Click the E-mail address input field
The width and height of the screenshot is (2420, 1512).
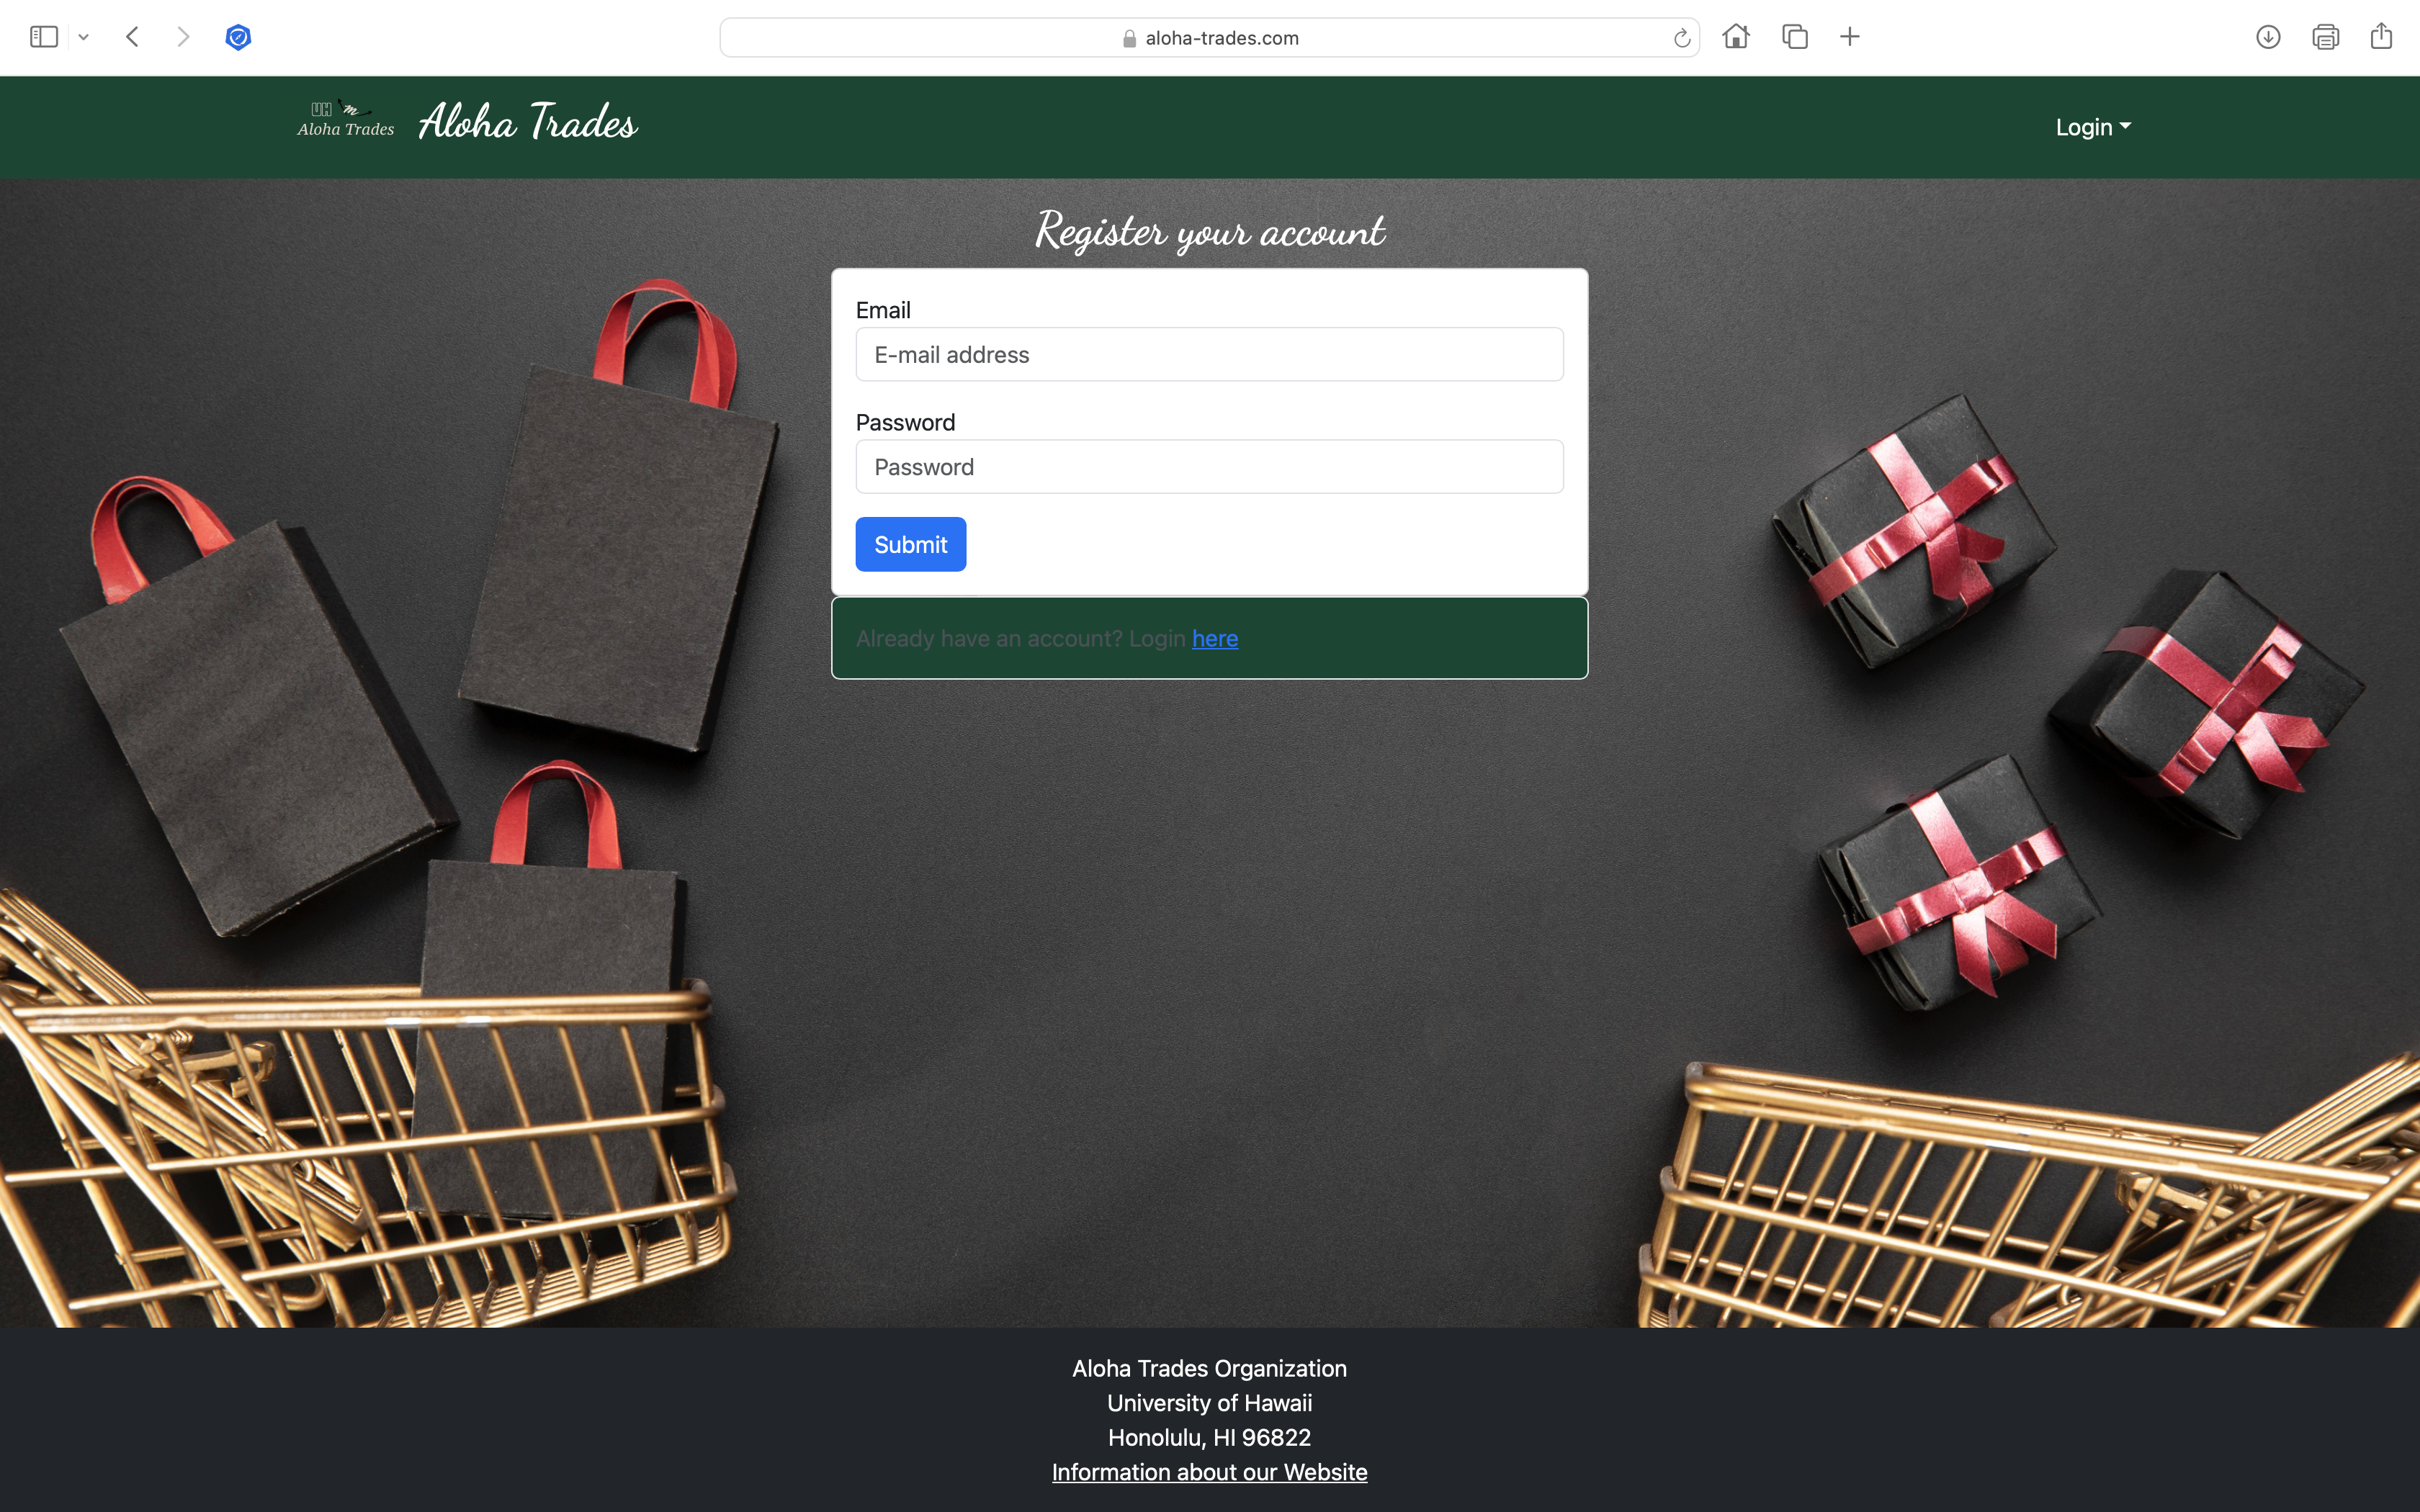(1209, 354)
